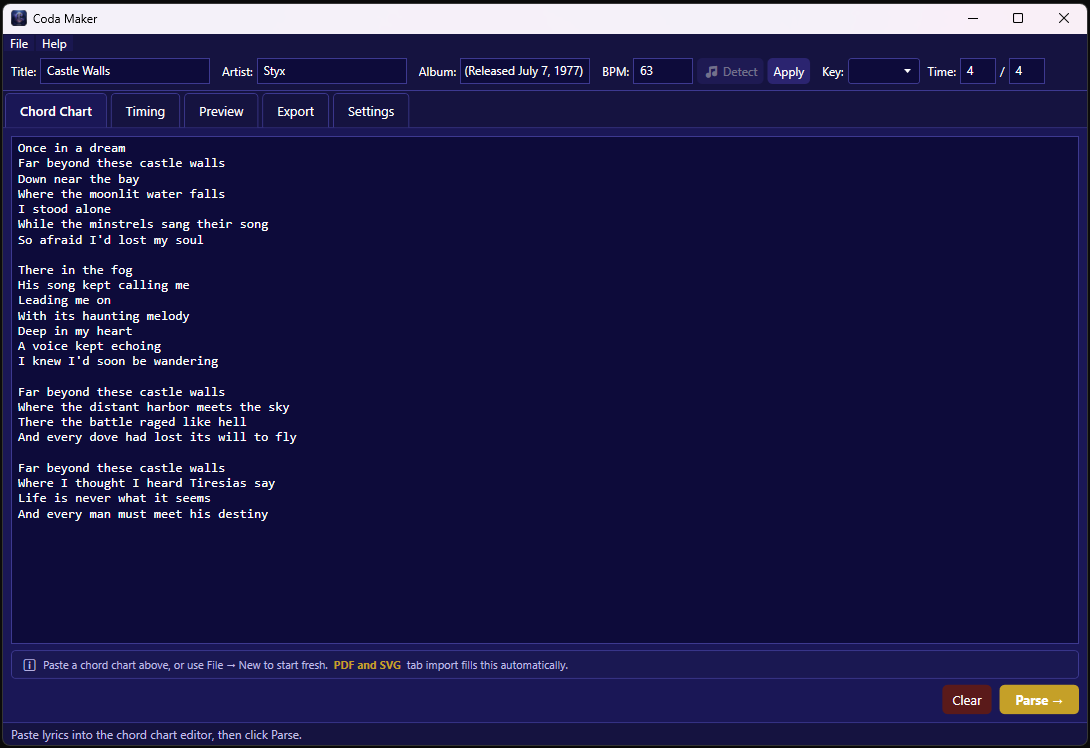Click the Coda Maker app icon
Screen dimensions: 1090x748
coord(19,18)
